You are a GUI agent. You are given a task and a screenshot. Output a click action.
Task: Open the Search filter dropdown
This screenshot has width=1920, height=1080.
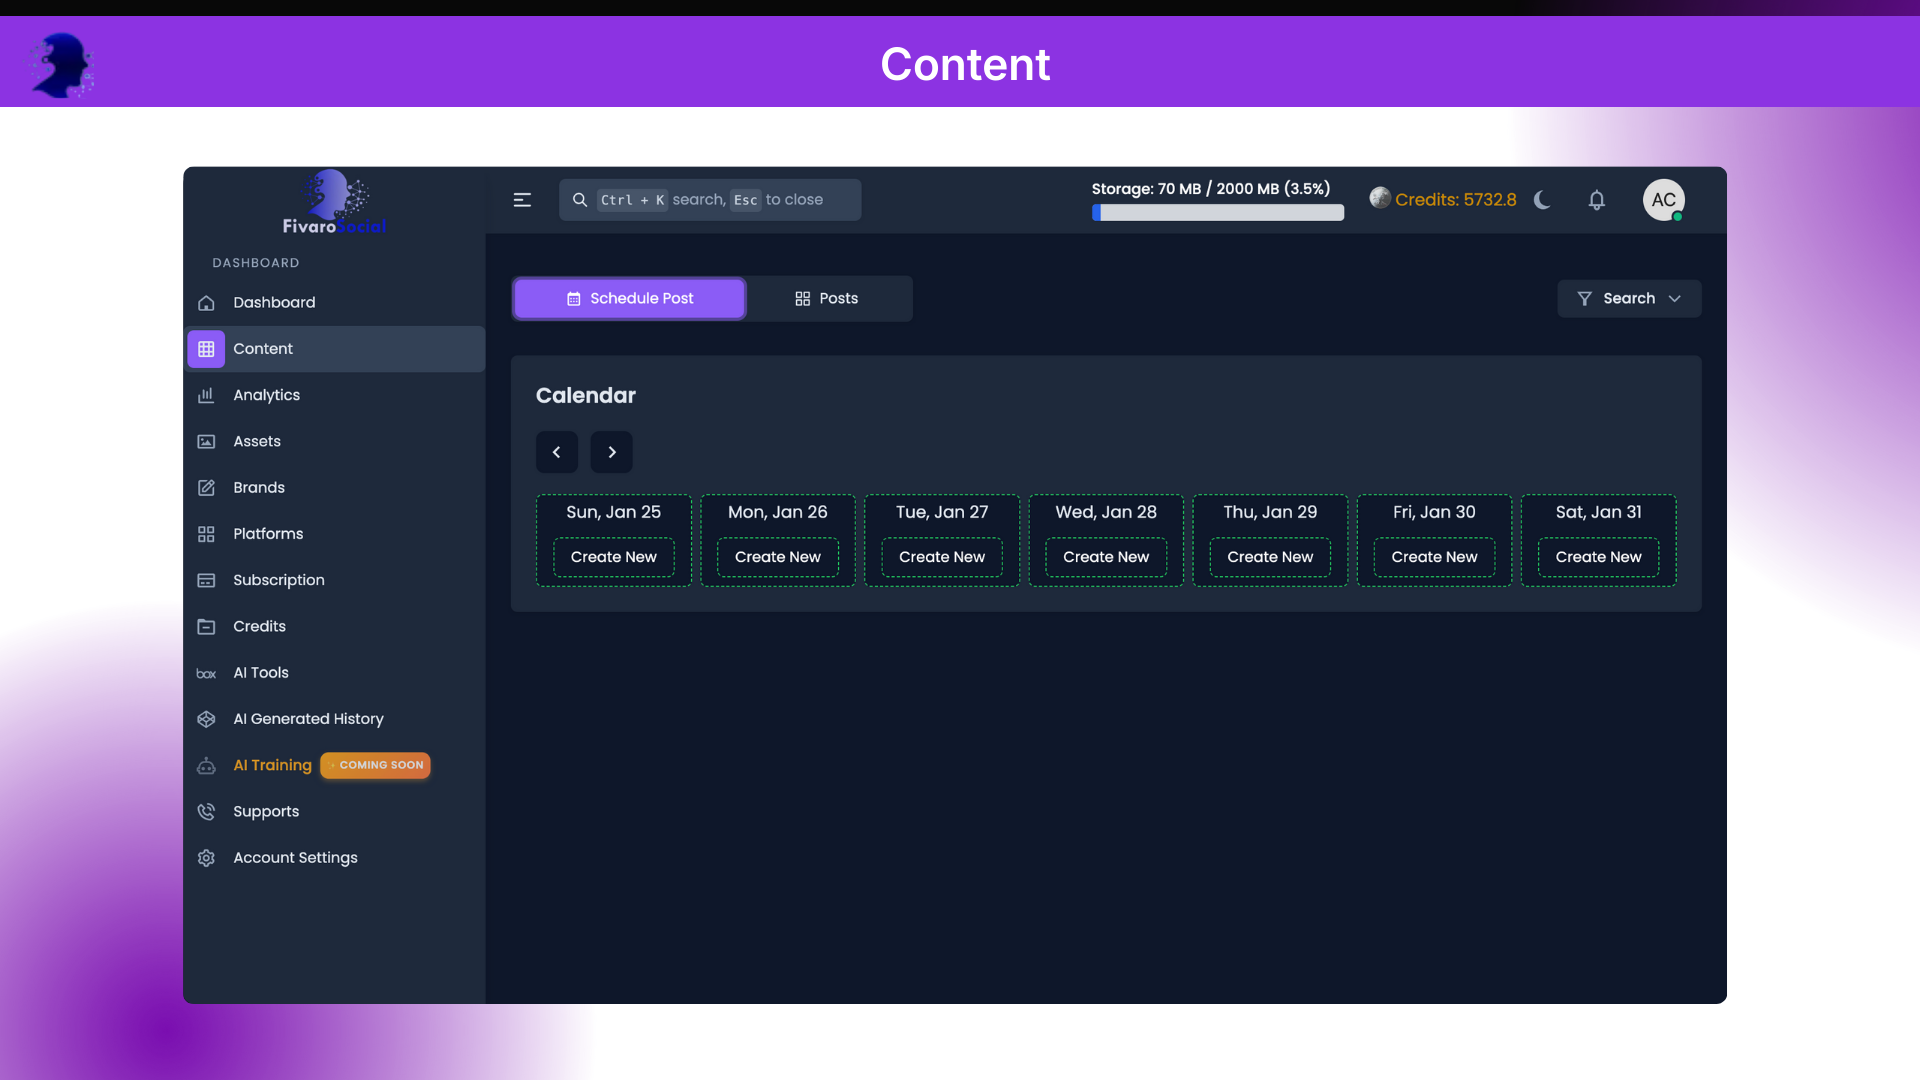[x=1629, y=298]
